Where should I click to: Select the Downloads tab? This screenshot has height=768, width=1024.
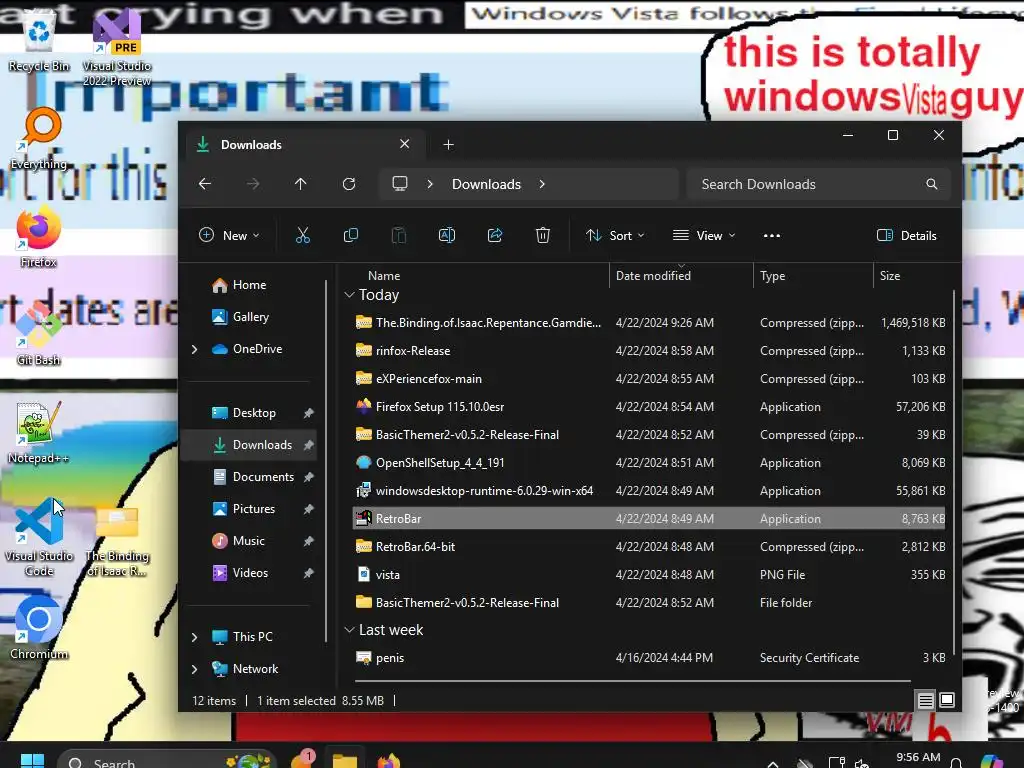point(306,144)
